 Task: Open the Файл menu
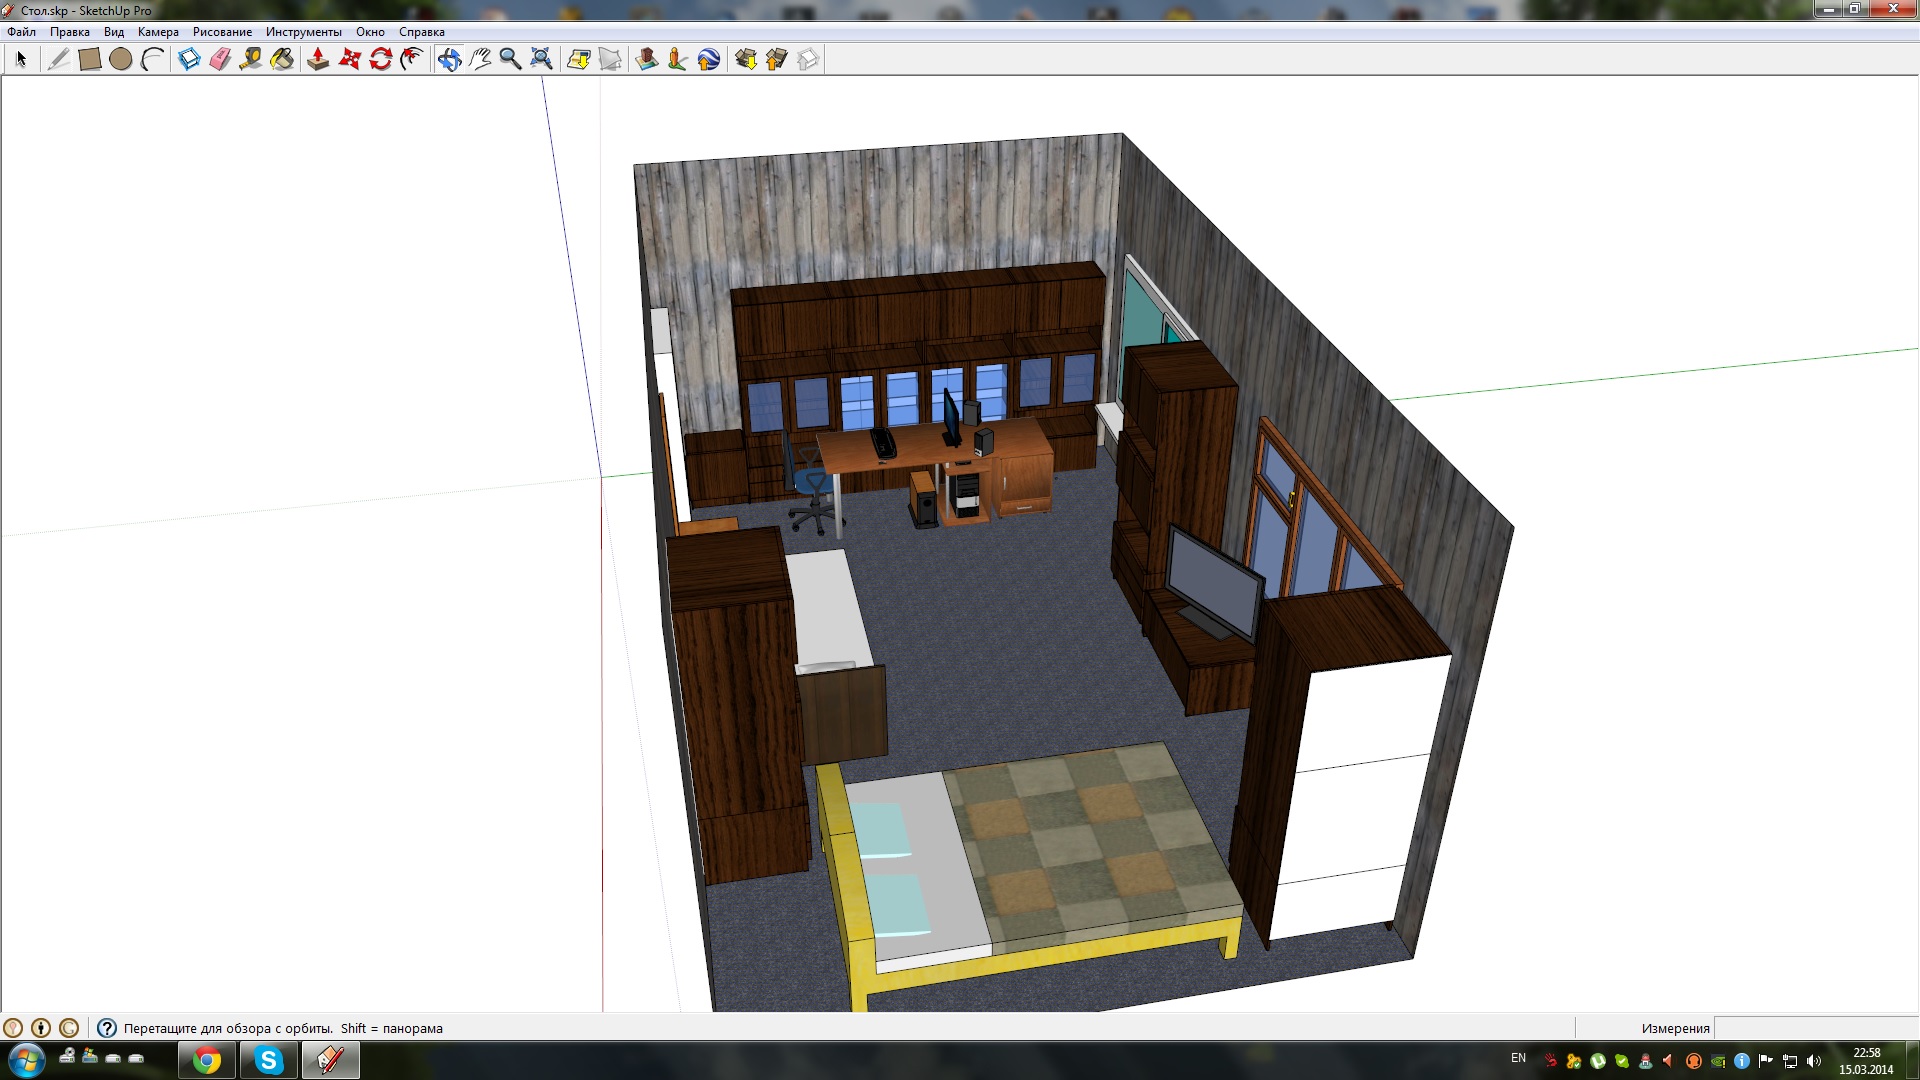pos(21,32)
